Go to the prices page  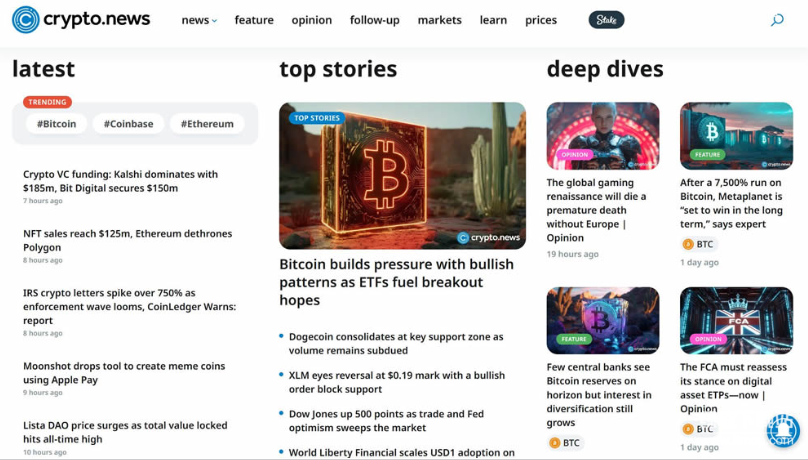coord(541,20)
